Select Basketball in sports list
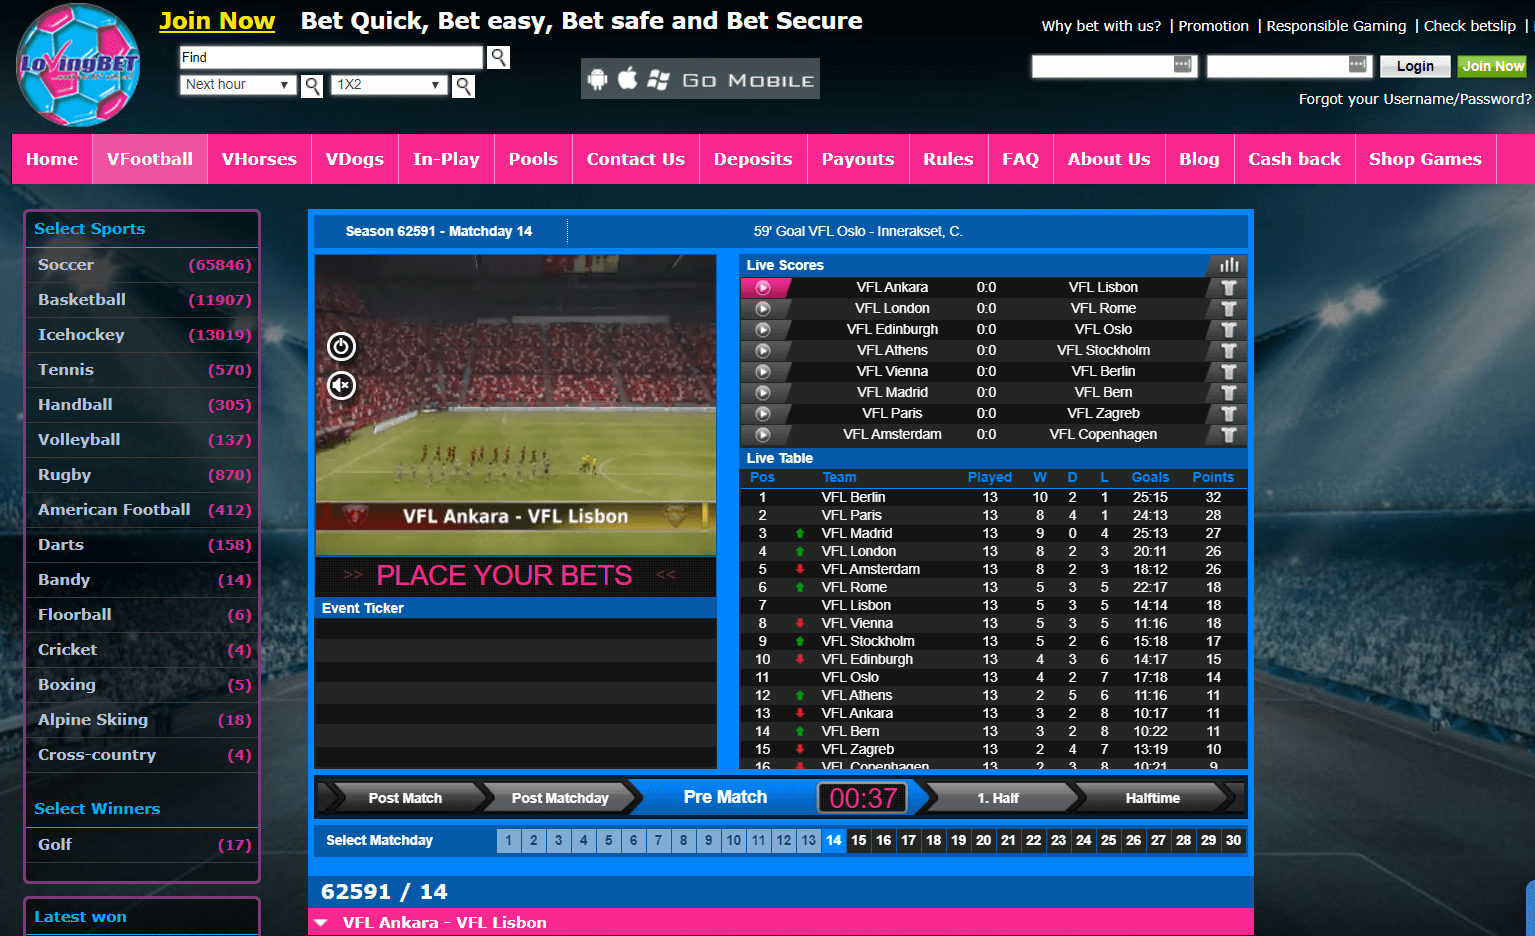This screenshot has width=1535, height=936. click(x=142, y=300)
